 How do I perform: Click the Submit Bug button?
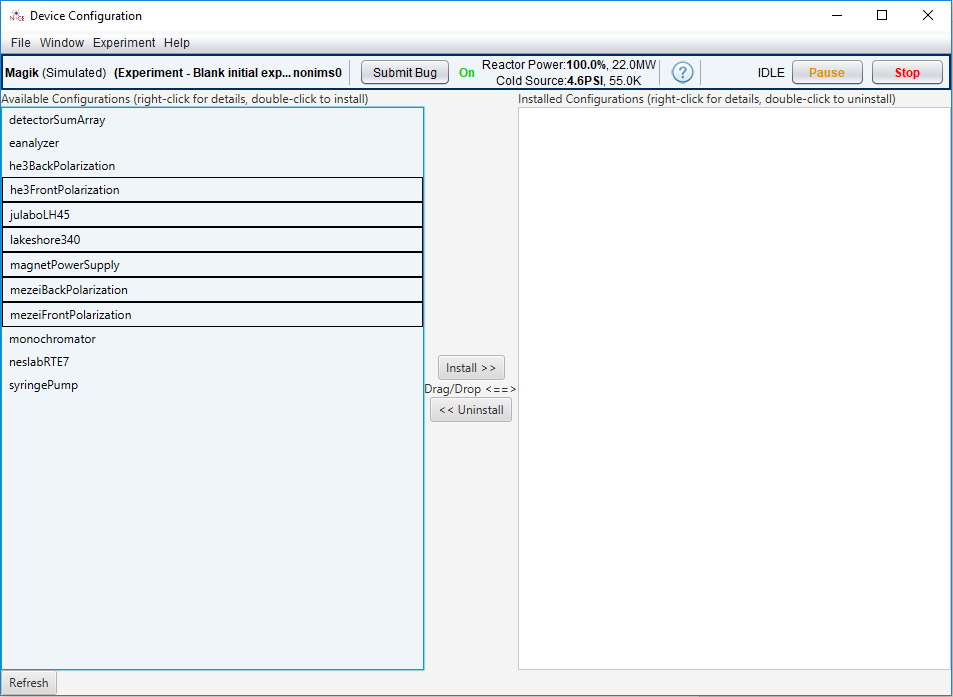tap(404, 72)
